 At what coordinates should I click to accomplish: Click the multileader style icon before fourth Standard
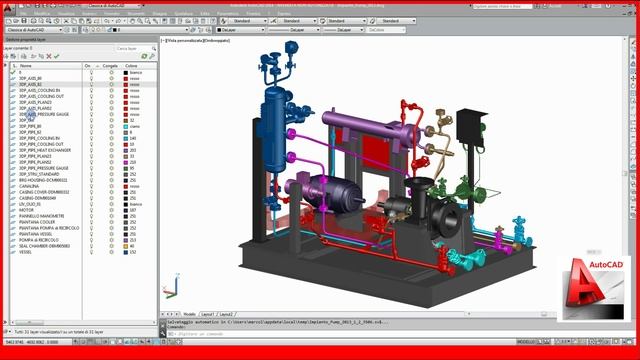(x=372, y=21)
